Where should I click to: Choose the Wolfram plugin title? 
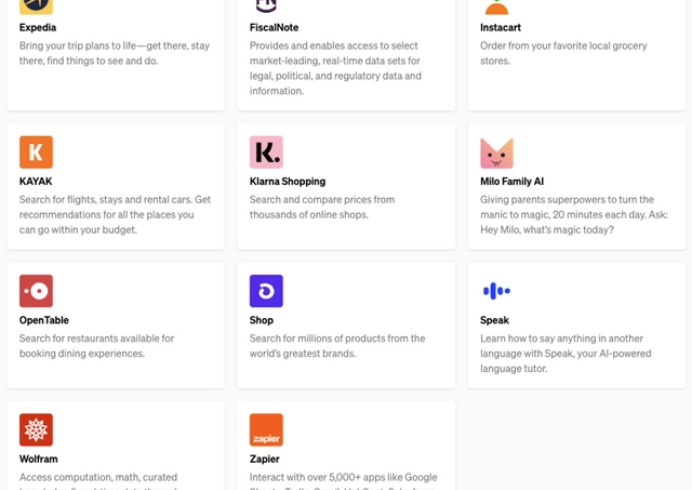click(38, 459)
